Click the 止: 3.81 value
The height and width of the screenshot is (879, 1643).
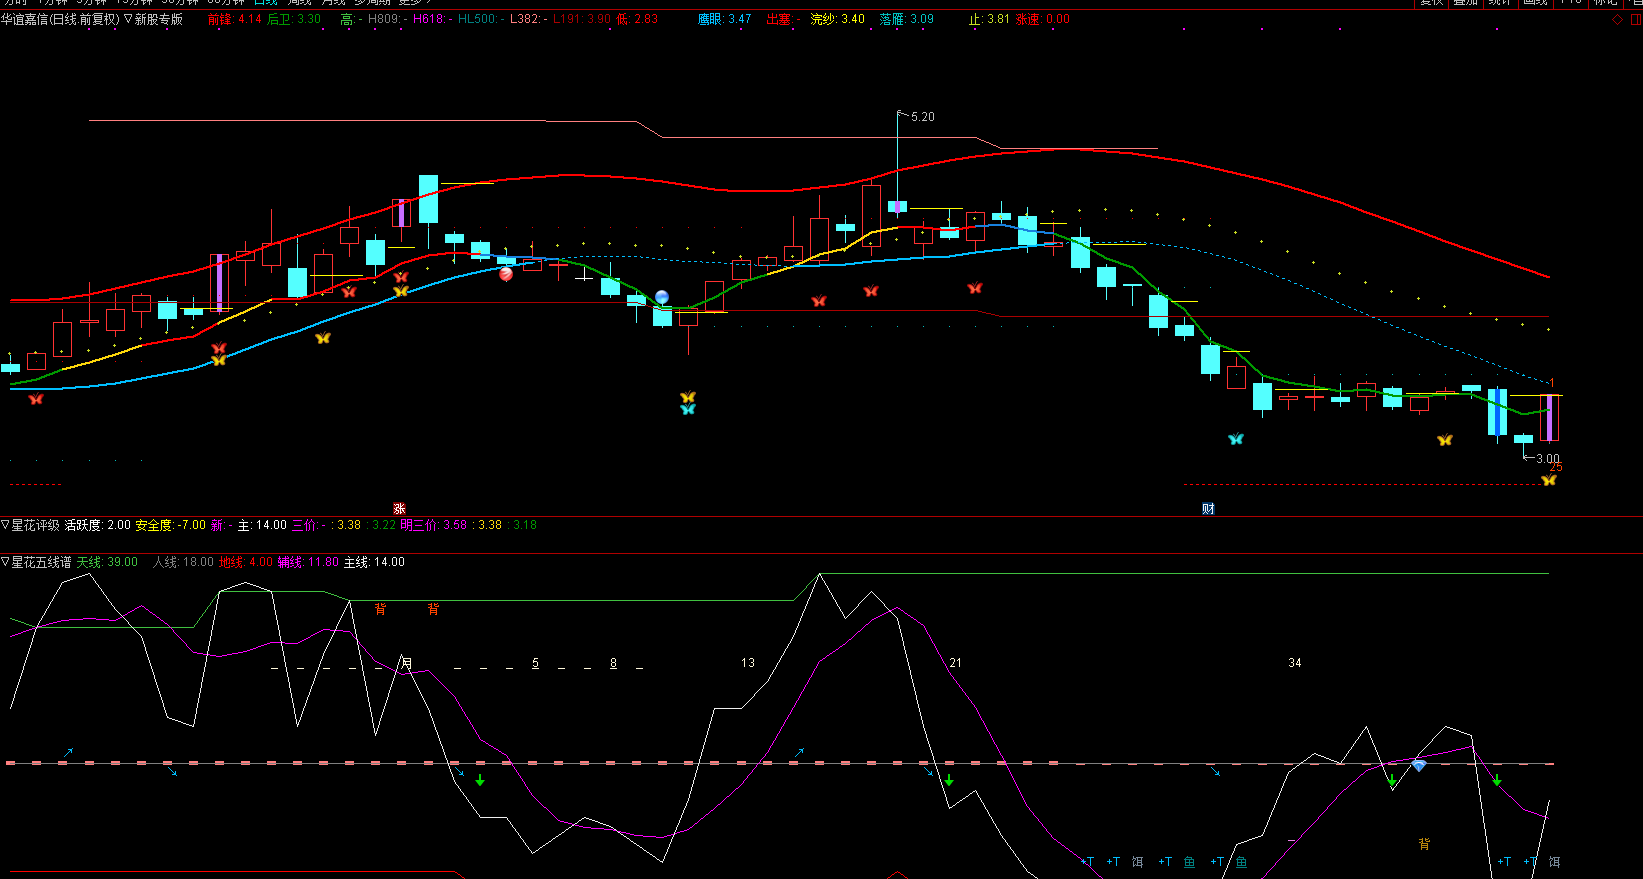pyautogui.click(x=989, y=19)
